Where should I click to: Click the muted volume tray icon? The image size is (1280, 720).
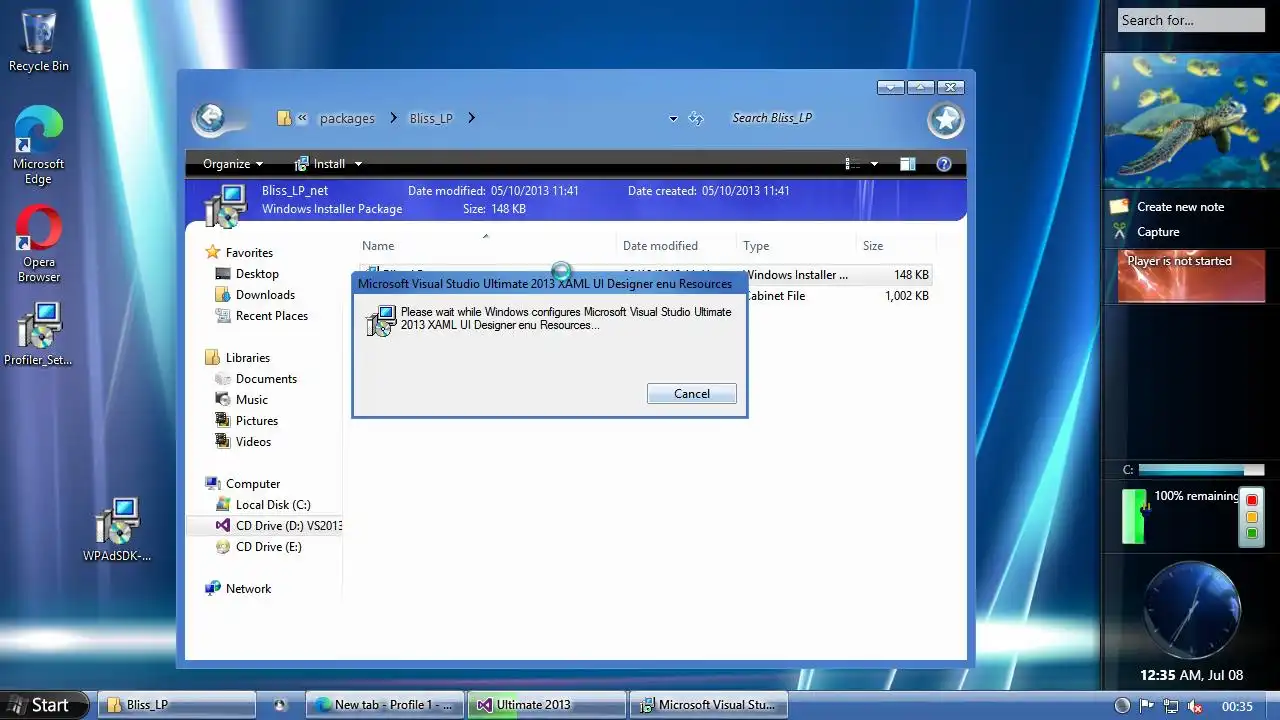tap(1193, 706)
